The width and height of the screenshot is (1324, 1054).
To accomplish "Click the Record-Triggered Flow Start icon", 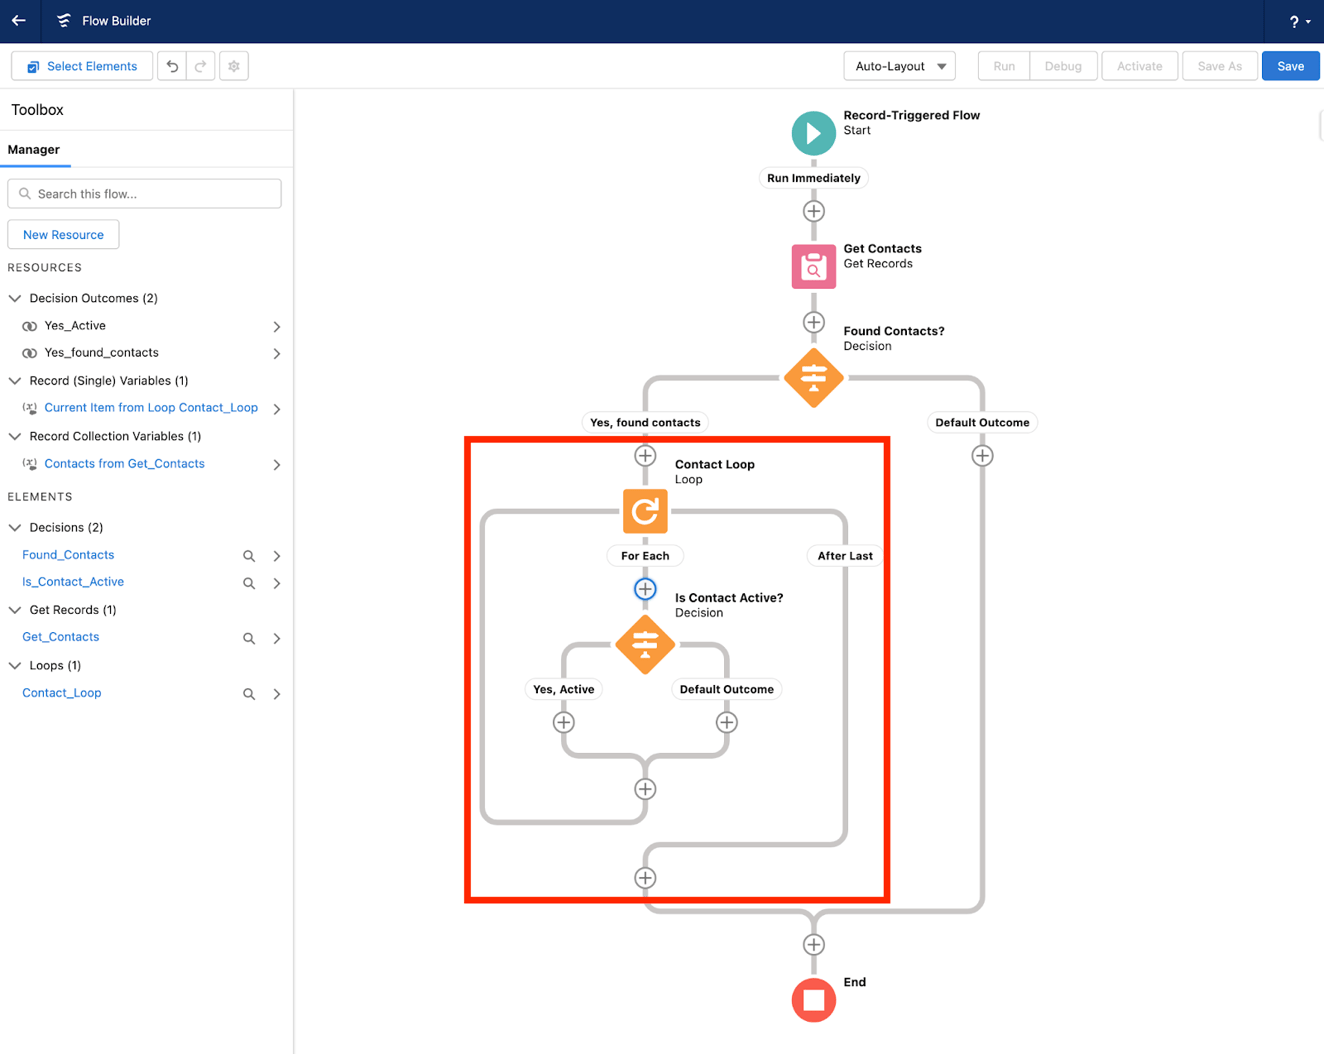I will [813, 132].
